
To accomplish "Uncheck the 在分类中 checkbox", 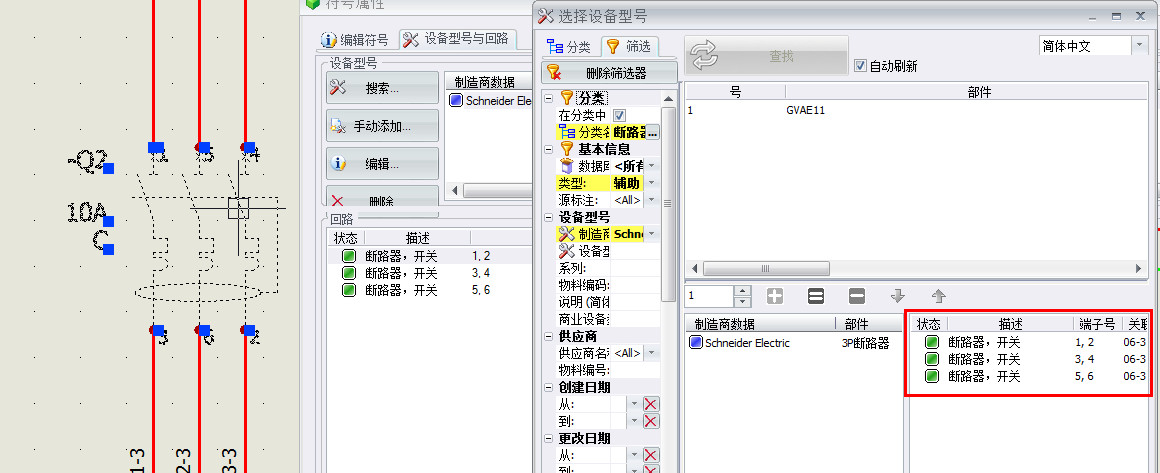I will [619, 115].
